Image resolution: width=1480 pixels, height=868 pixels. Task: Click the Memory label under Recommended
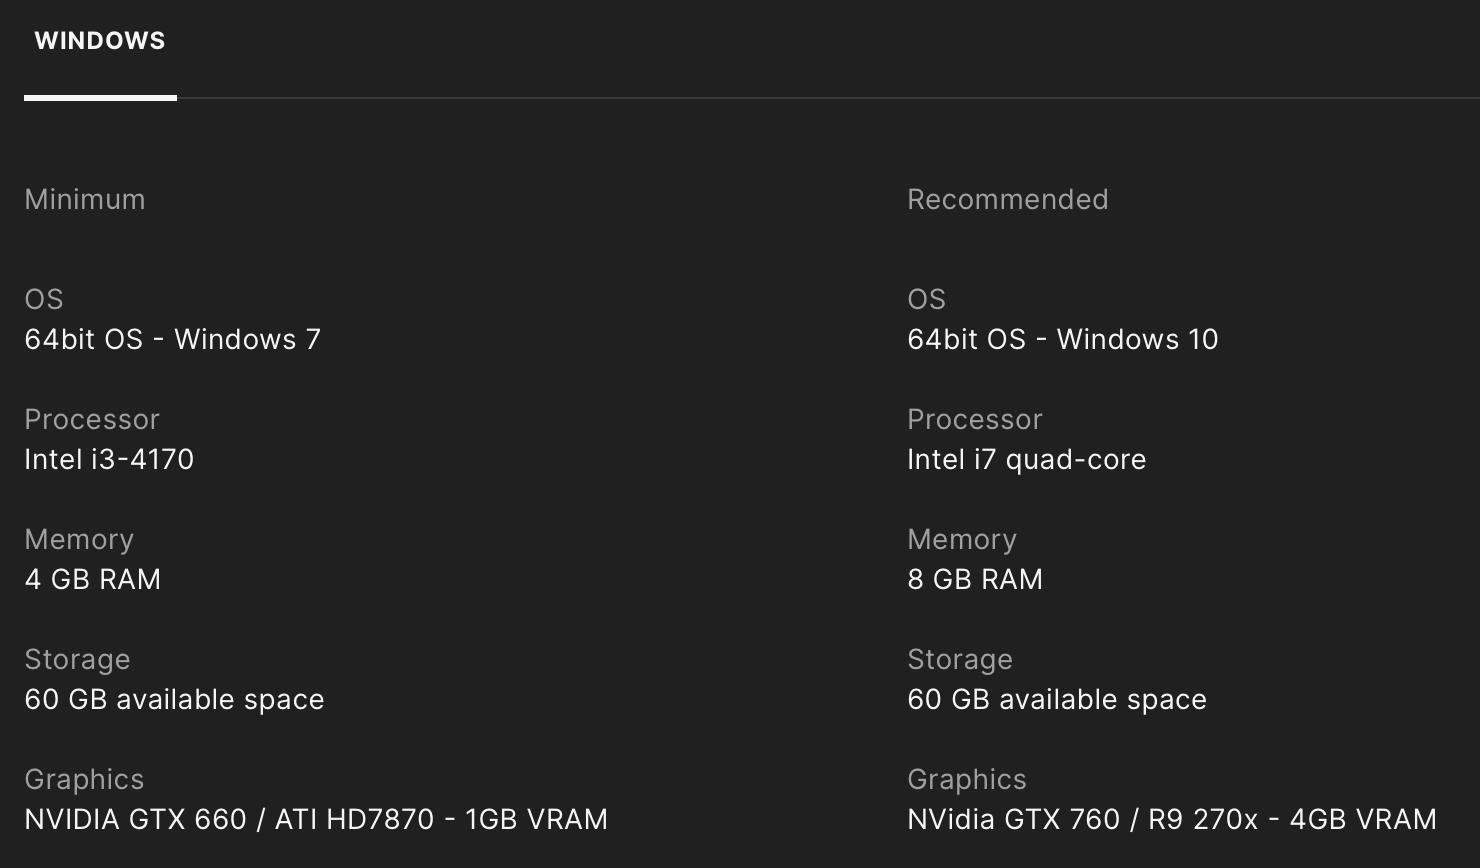(x=961, y=539)
